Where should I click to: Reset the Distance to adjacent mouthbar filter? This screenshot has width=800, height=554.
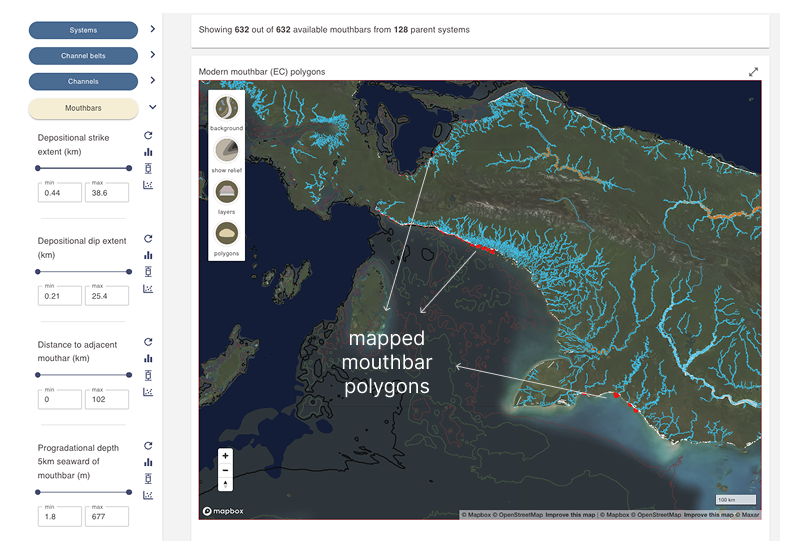pos(148,342)
